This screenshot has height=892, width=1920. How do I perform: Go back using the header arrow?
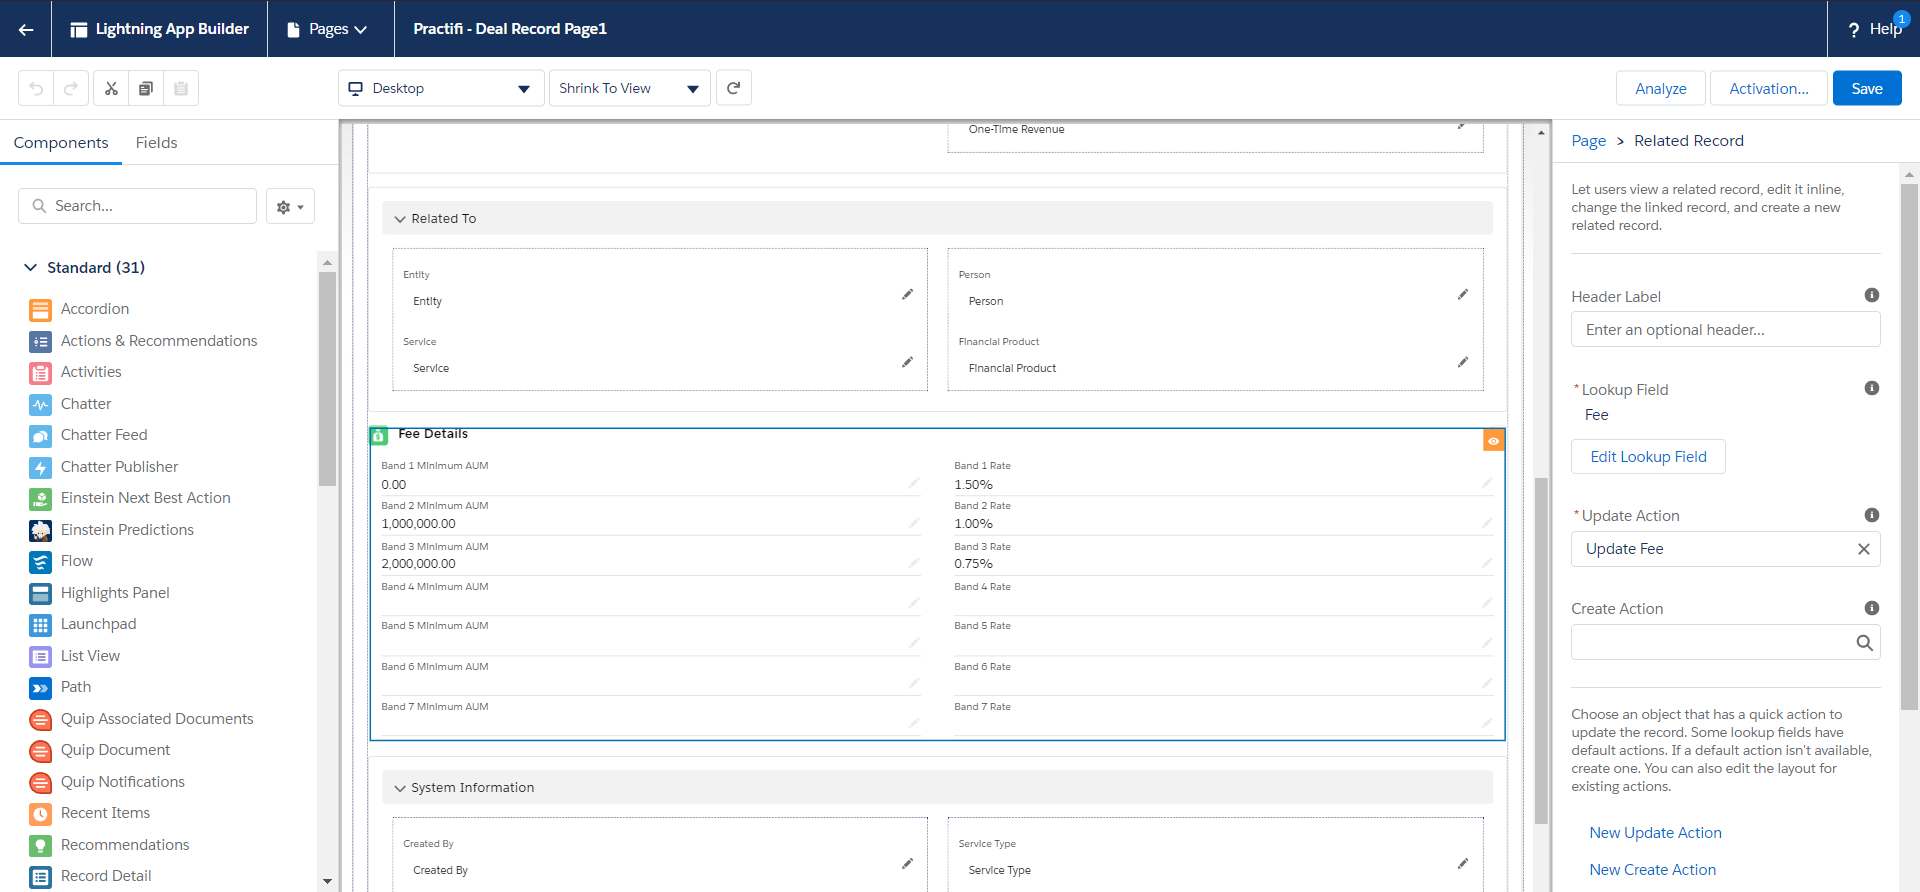(x=26, y=29)
